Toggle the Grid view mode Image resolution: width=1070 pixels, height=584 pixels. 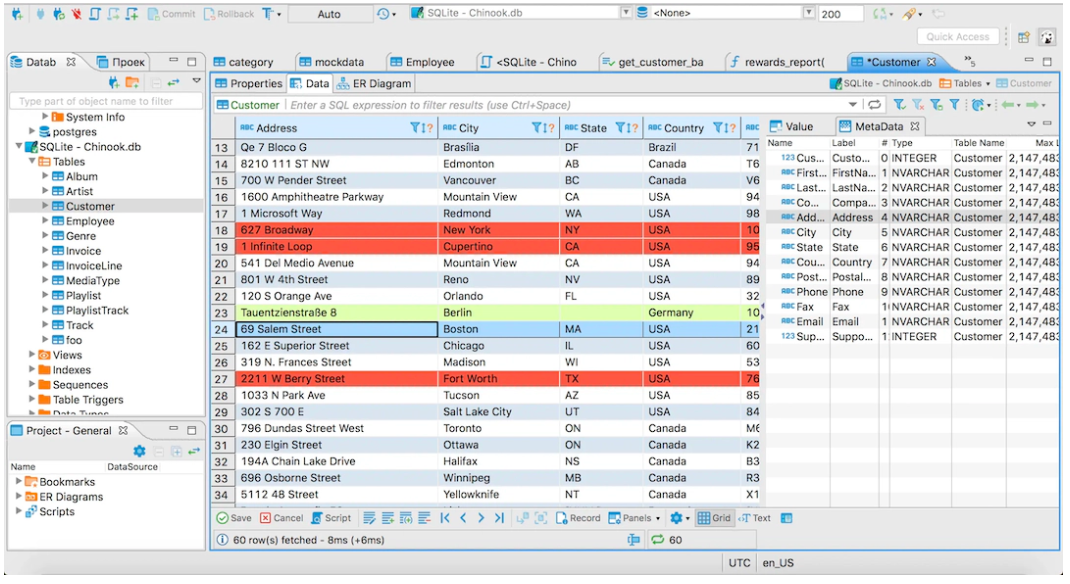tap(714, 519)
